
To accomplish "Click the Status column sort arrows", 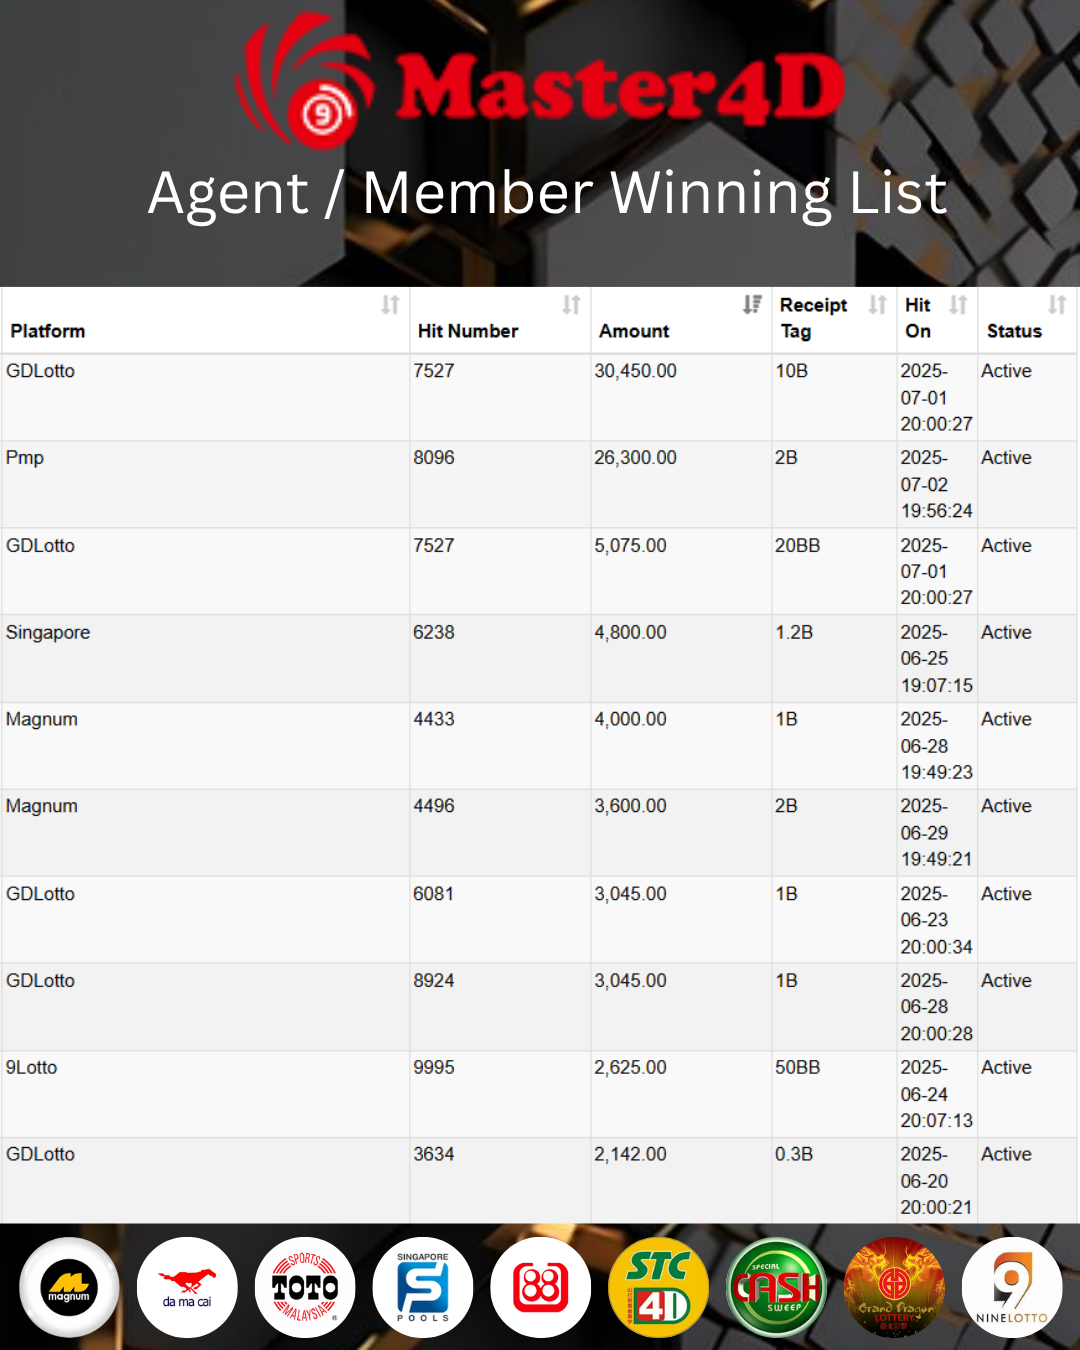I will click(x=1057, y=305).
